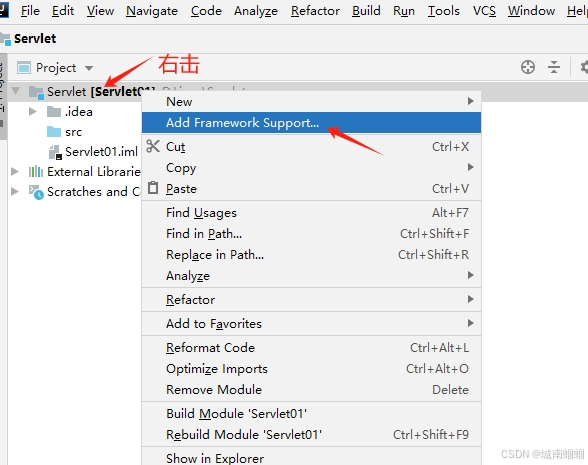This screenshot has height=465, width=588.
Task: Select Rebuild Module 'Servlet01' entry
Action: click(311, 435)
